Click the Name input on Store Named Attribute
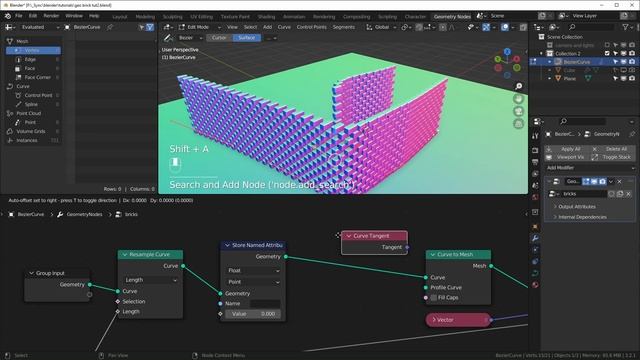 (x=265, y=304)
